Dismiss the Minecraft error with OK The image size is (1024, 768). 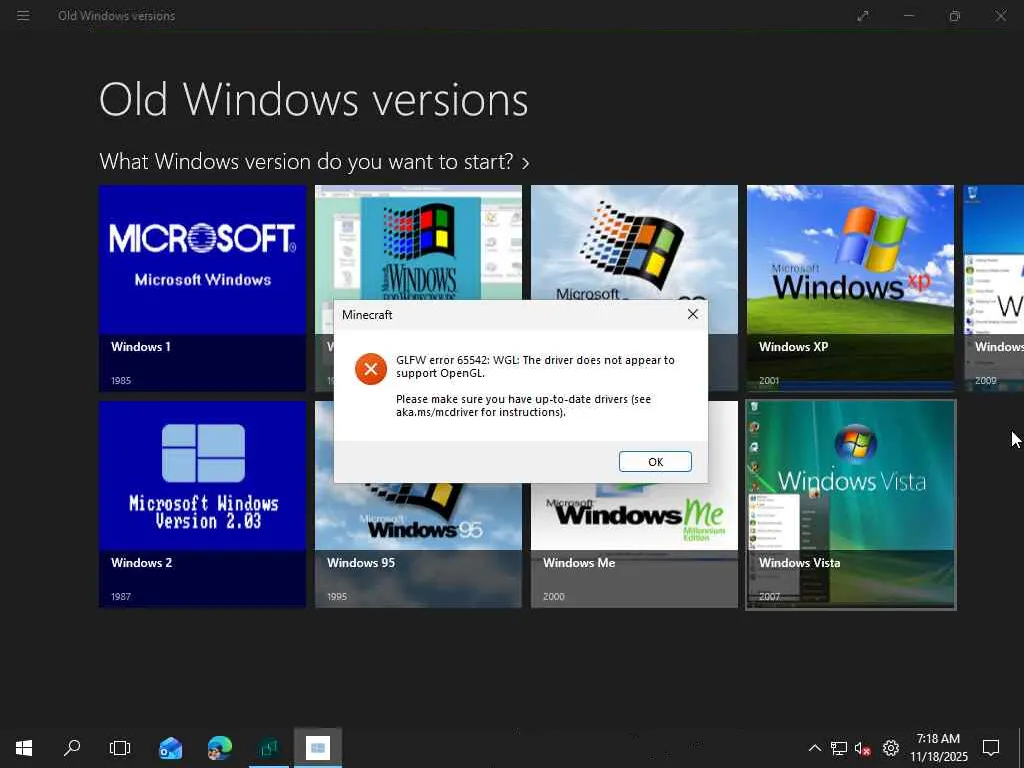[x=655, y=462]
